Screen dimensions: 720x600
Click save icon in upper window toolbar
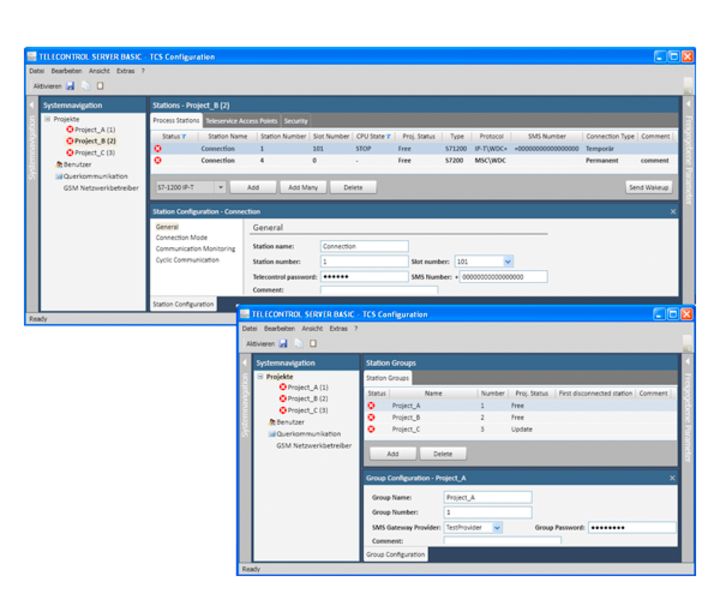(x=70, y=86)
